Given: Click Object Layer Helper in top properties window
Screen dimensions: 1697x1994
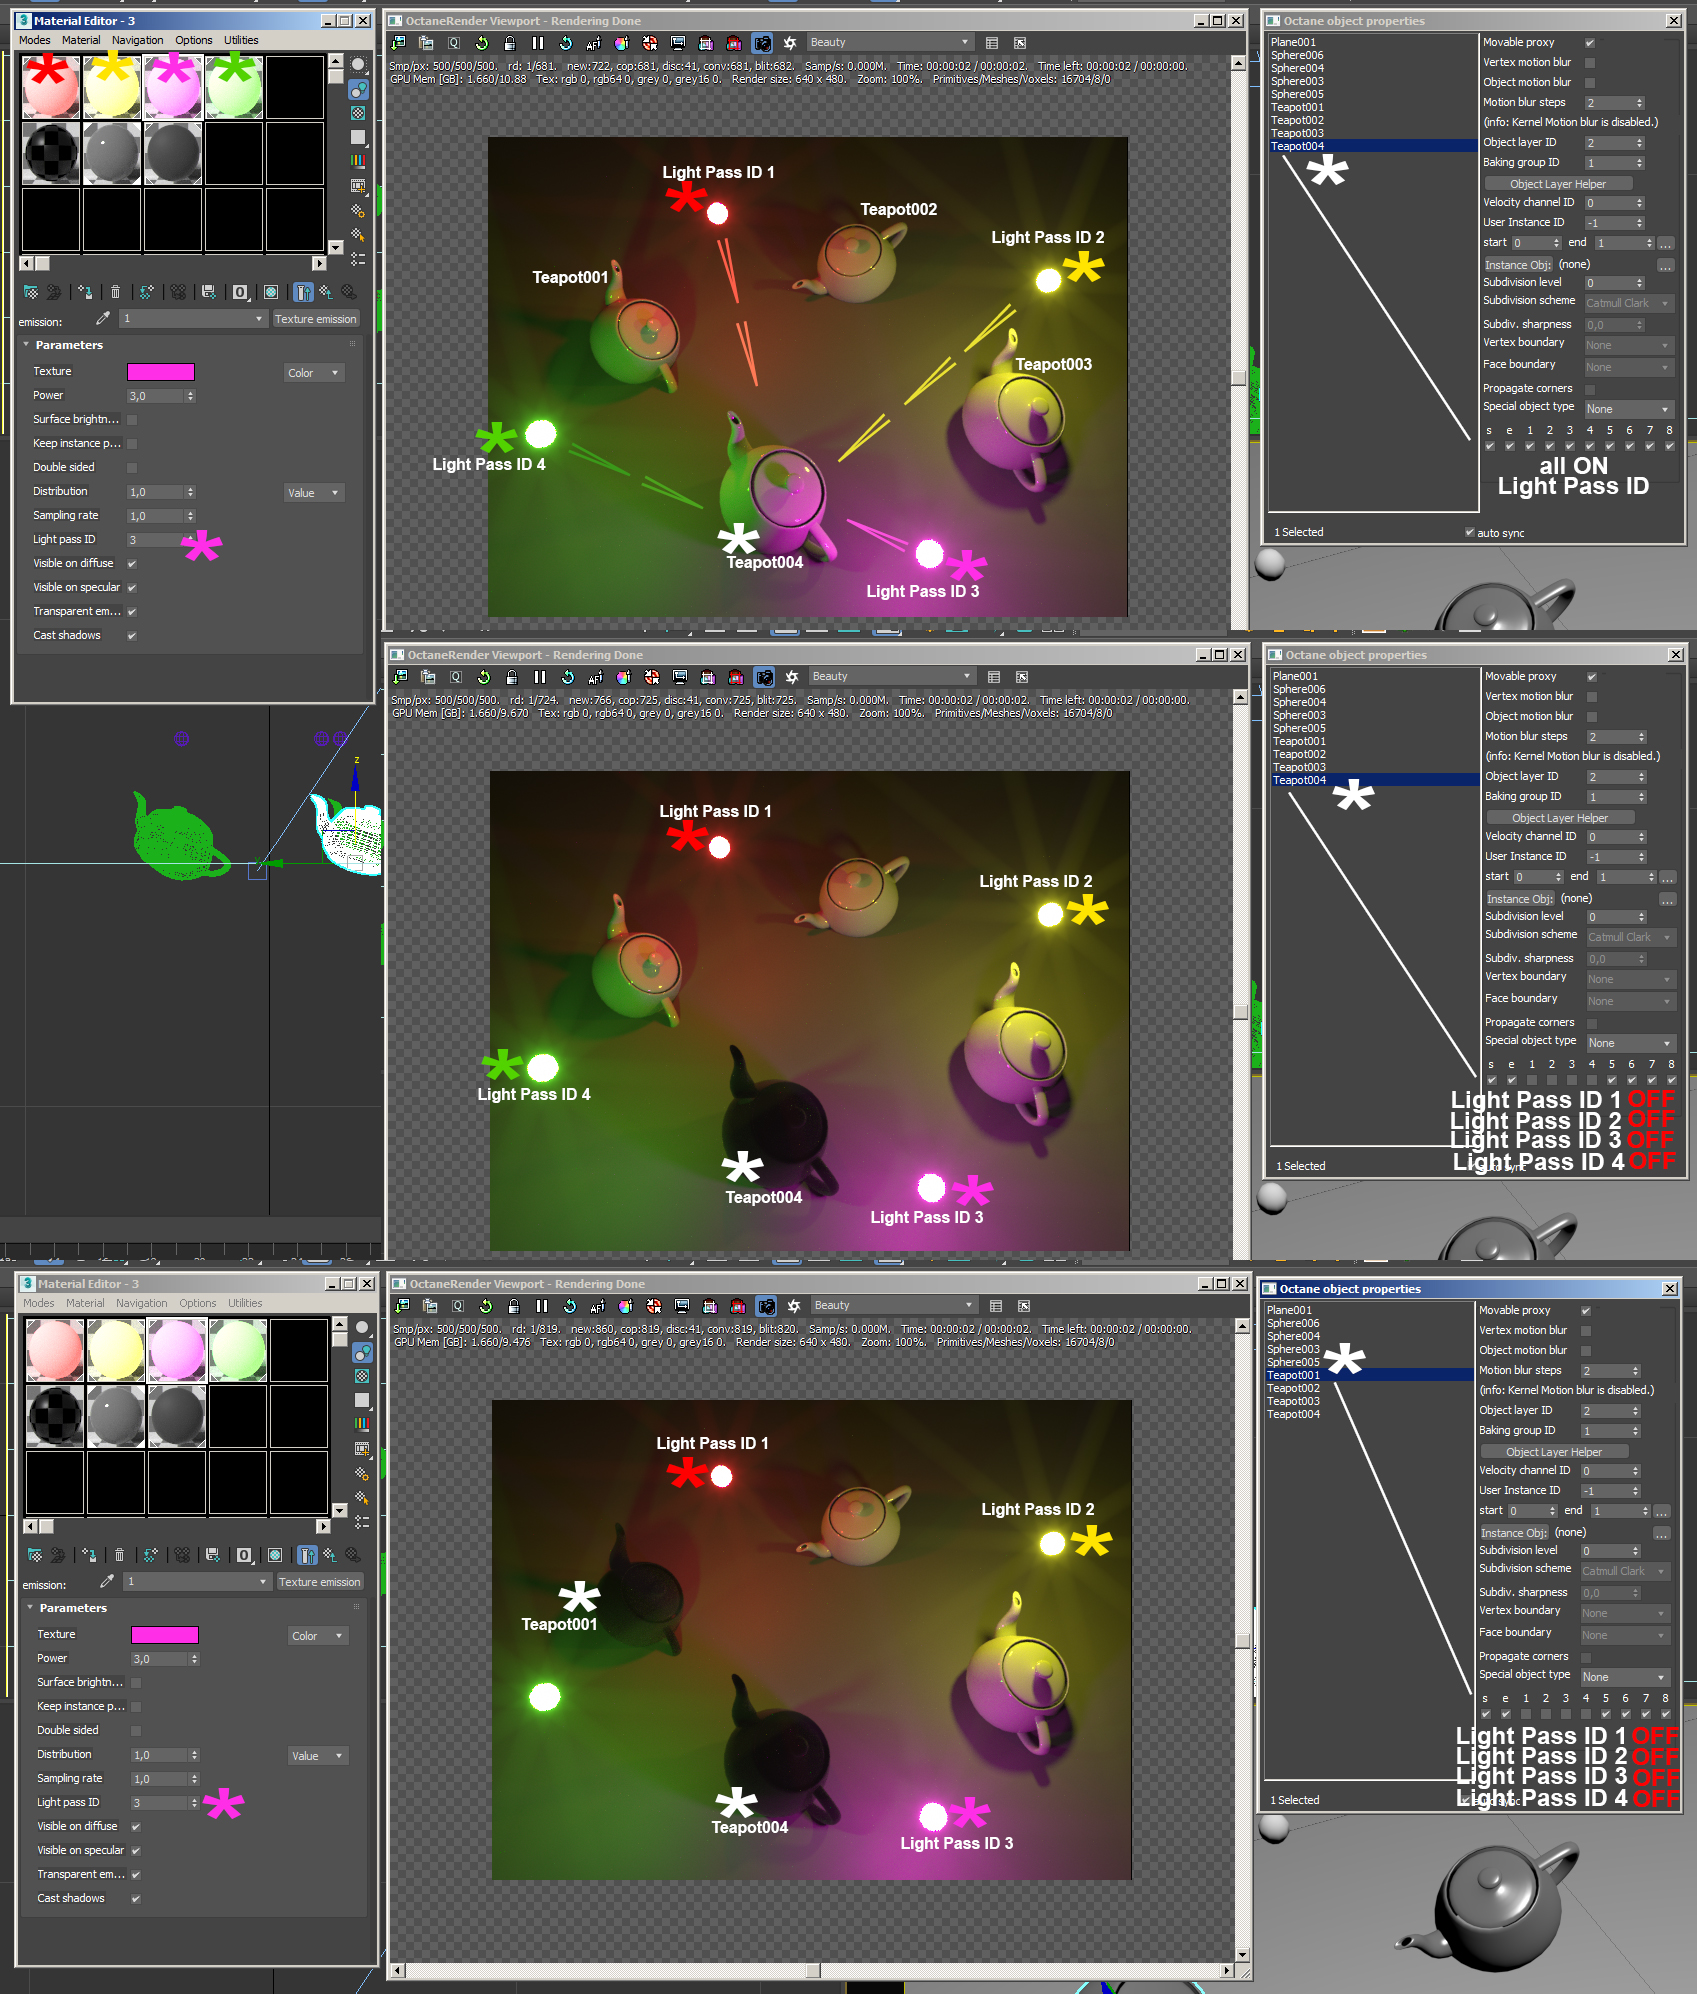Looking at the screenshot, I should click(x=1558, y=184).
